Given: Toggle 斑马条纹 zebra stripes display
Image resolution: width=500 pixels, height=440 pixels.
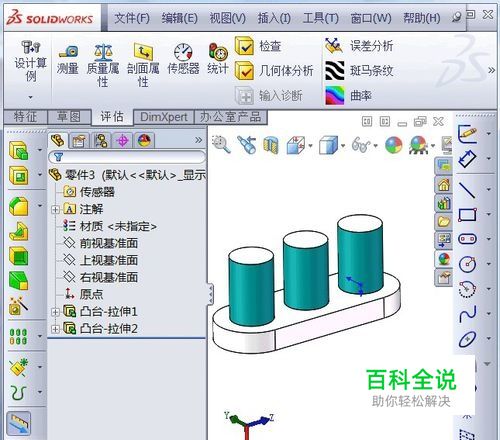Looking at the screenshot, I should [x=359, y=71].
